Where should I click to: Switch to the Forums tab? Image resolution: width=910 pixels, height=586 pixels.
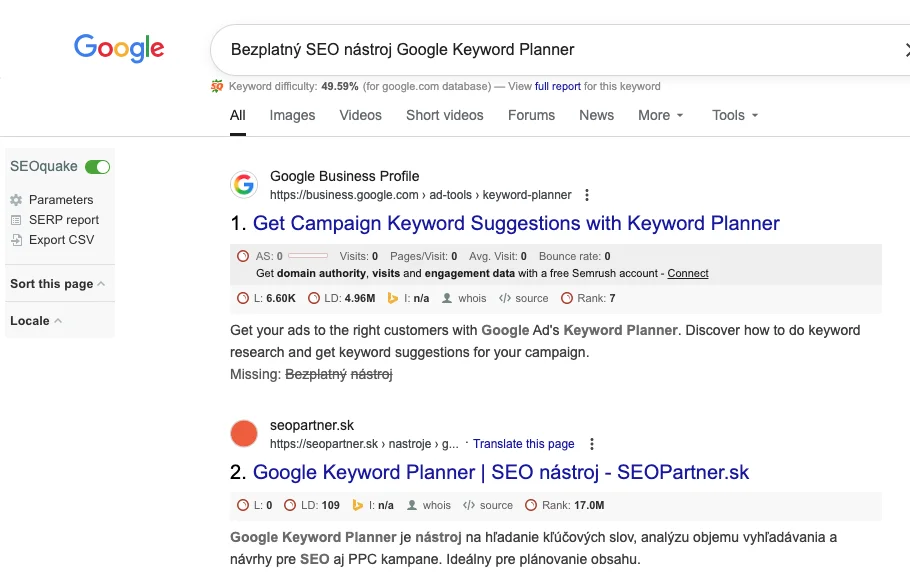tap(531, 115)
